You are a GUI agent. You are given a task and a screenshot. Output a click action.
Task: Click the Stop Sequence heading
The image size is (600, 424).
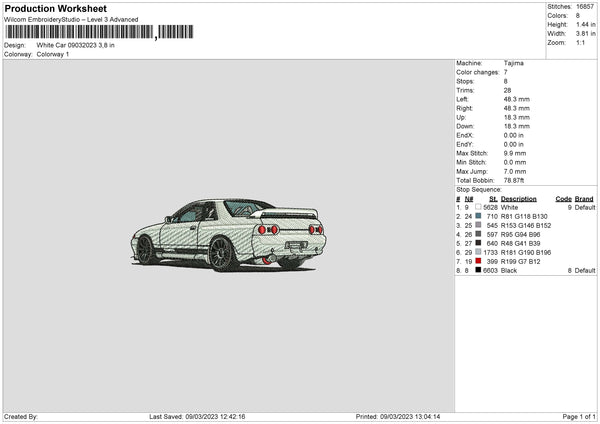(x=479, y=188)
